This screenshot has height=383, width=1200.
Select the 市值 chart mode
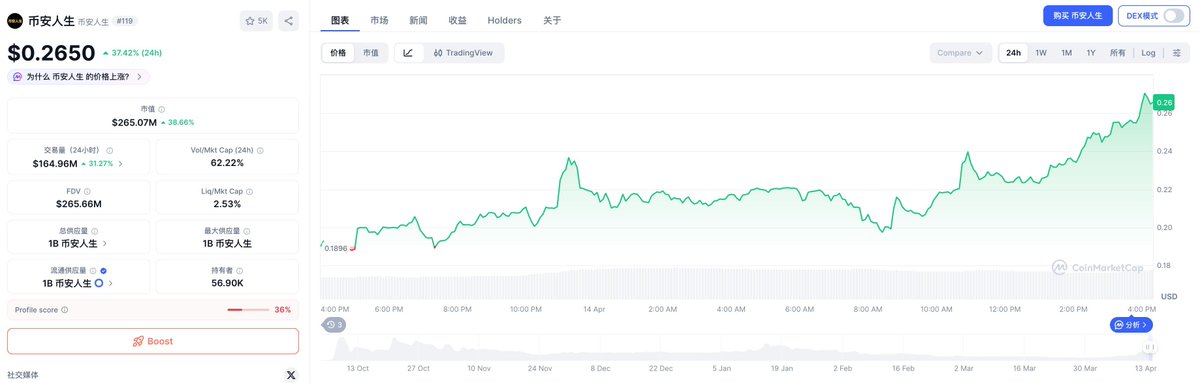coord(370,53)
